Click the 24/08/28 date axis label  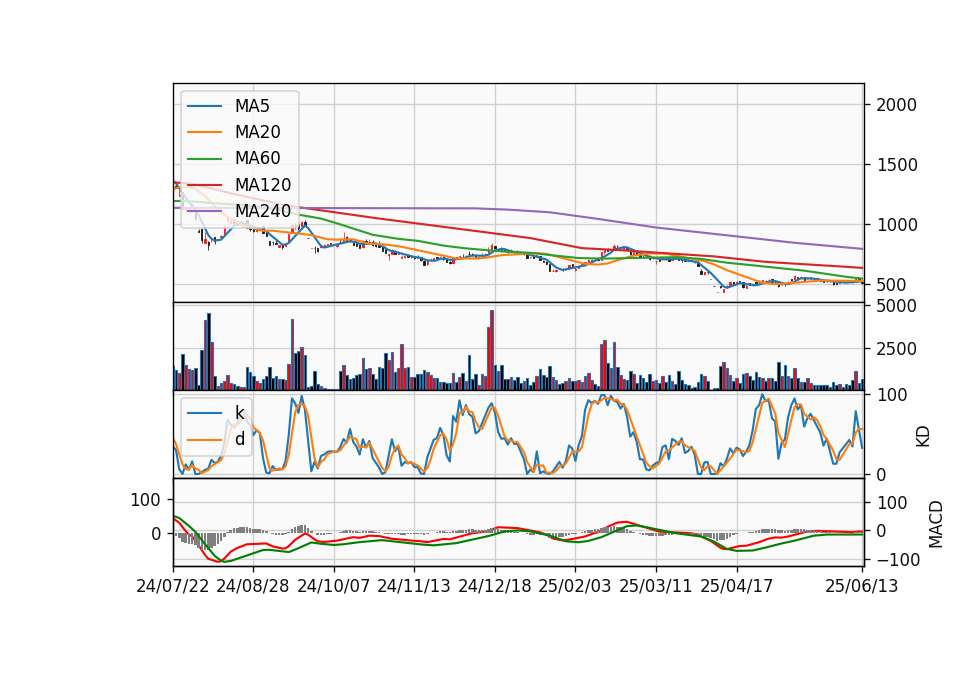click(x=253, y=586)
